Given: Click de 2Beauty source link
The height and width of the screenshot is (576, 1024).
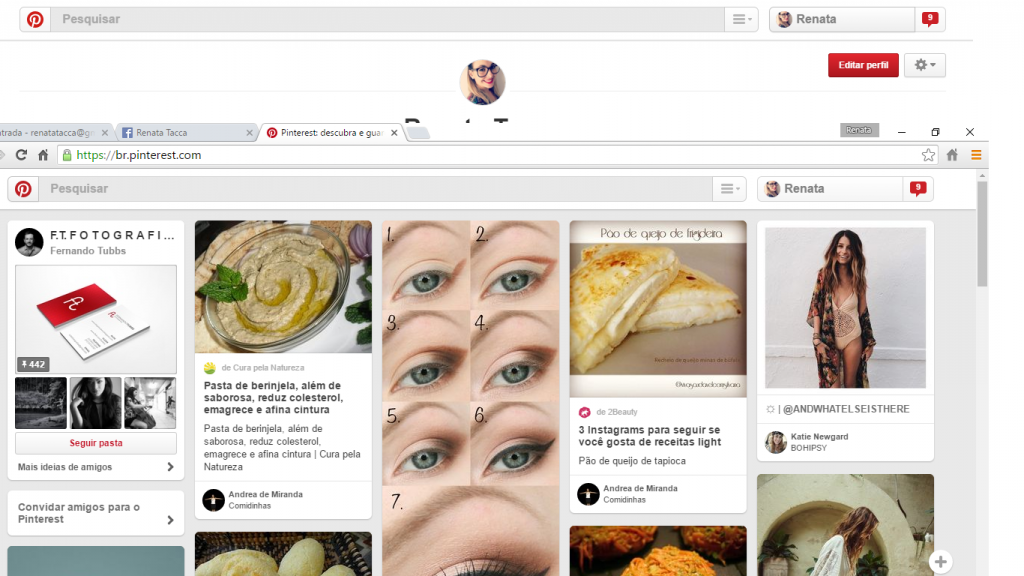Looking at the screenshot, I should (616, 412).
